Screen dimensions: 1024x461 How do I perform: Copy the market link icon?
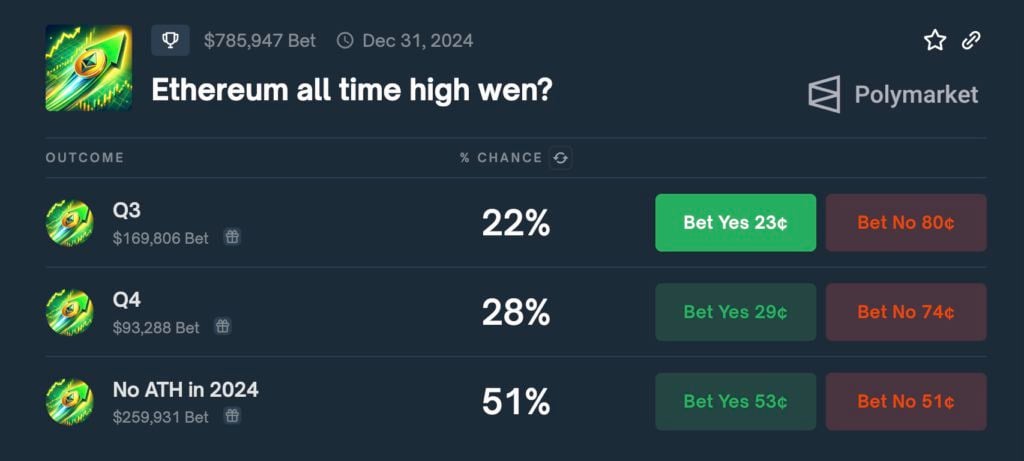(971, 40)
